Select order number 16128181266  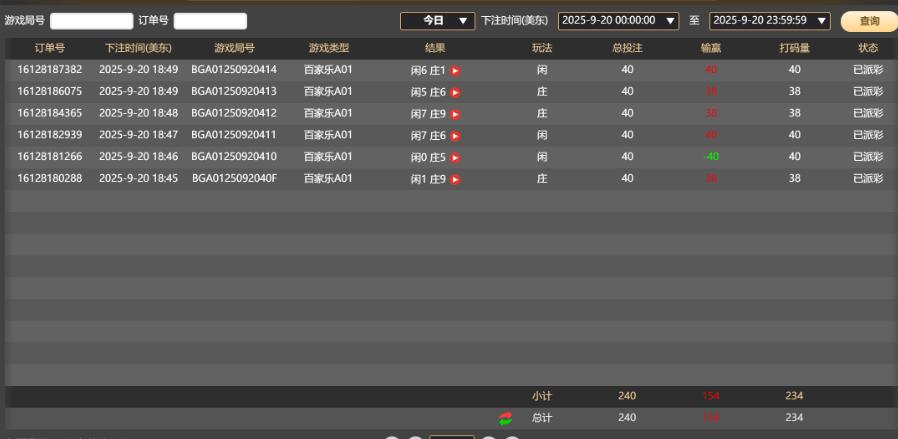[x=50, y=157]
